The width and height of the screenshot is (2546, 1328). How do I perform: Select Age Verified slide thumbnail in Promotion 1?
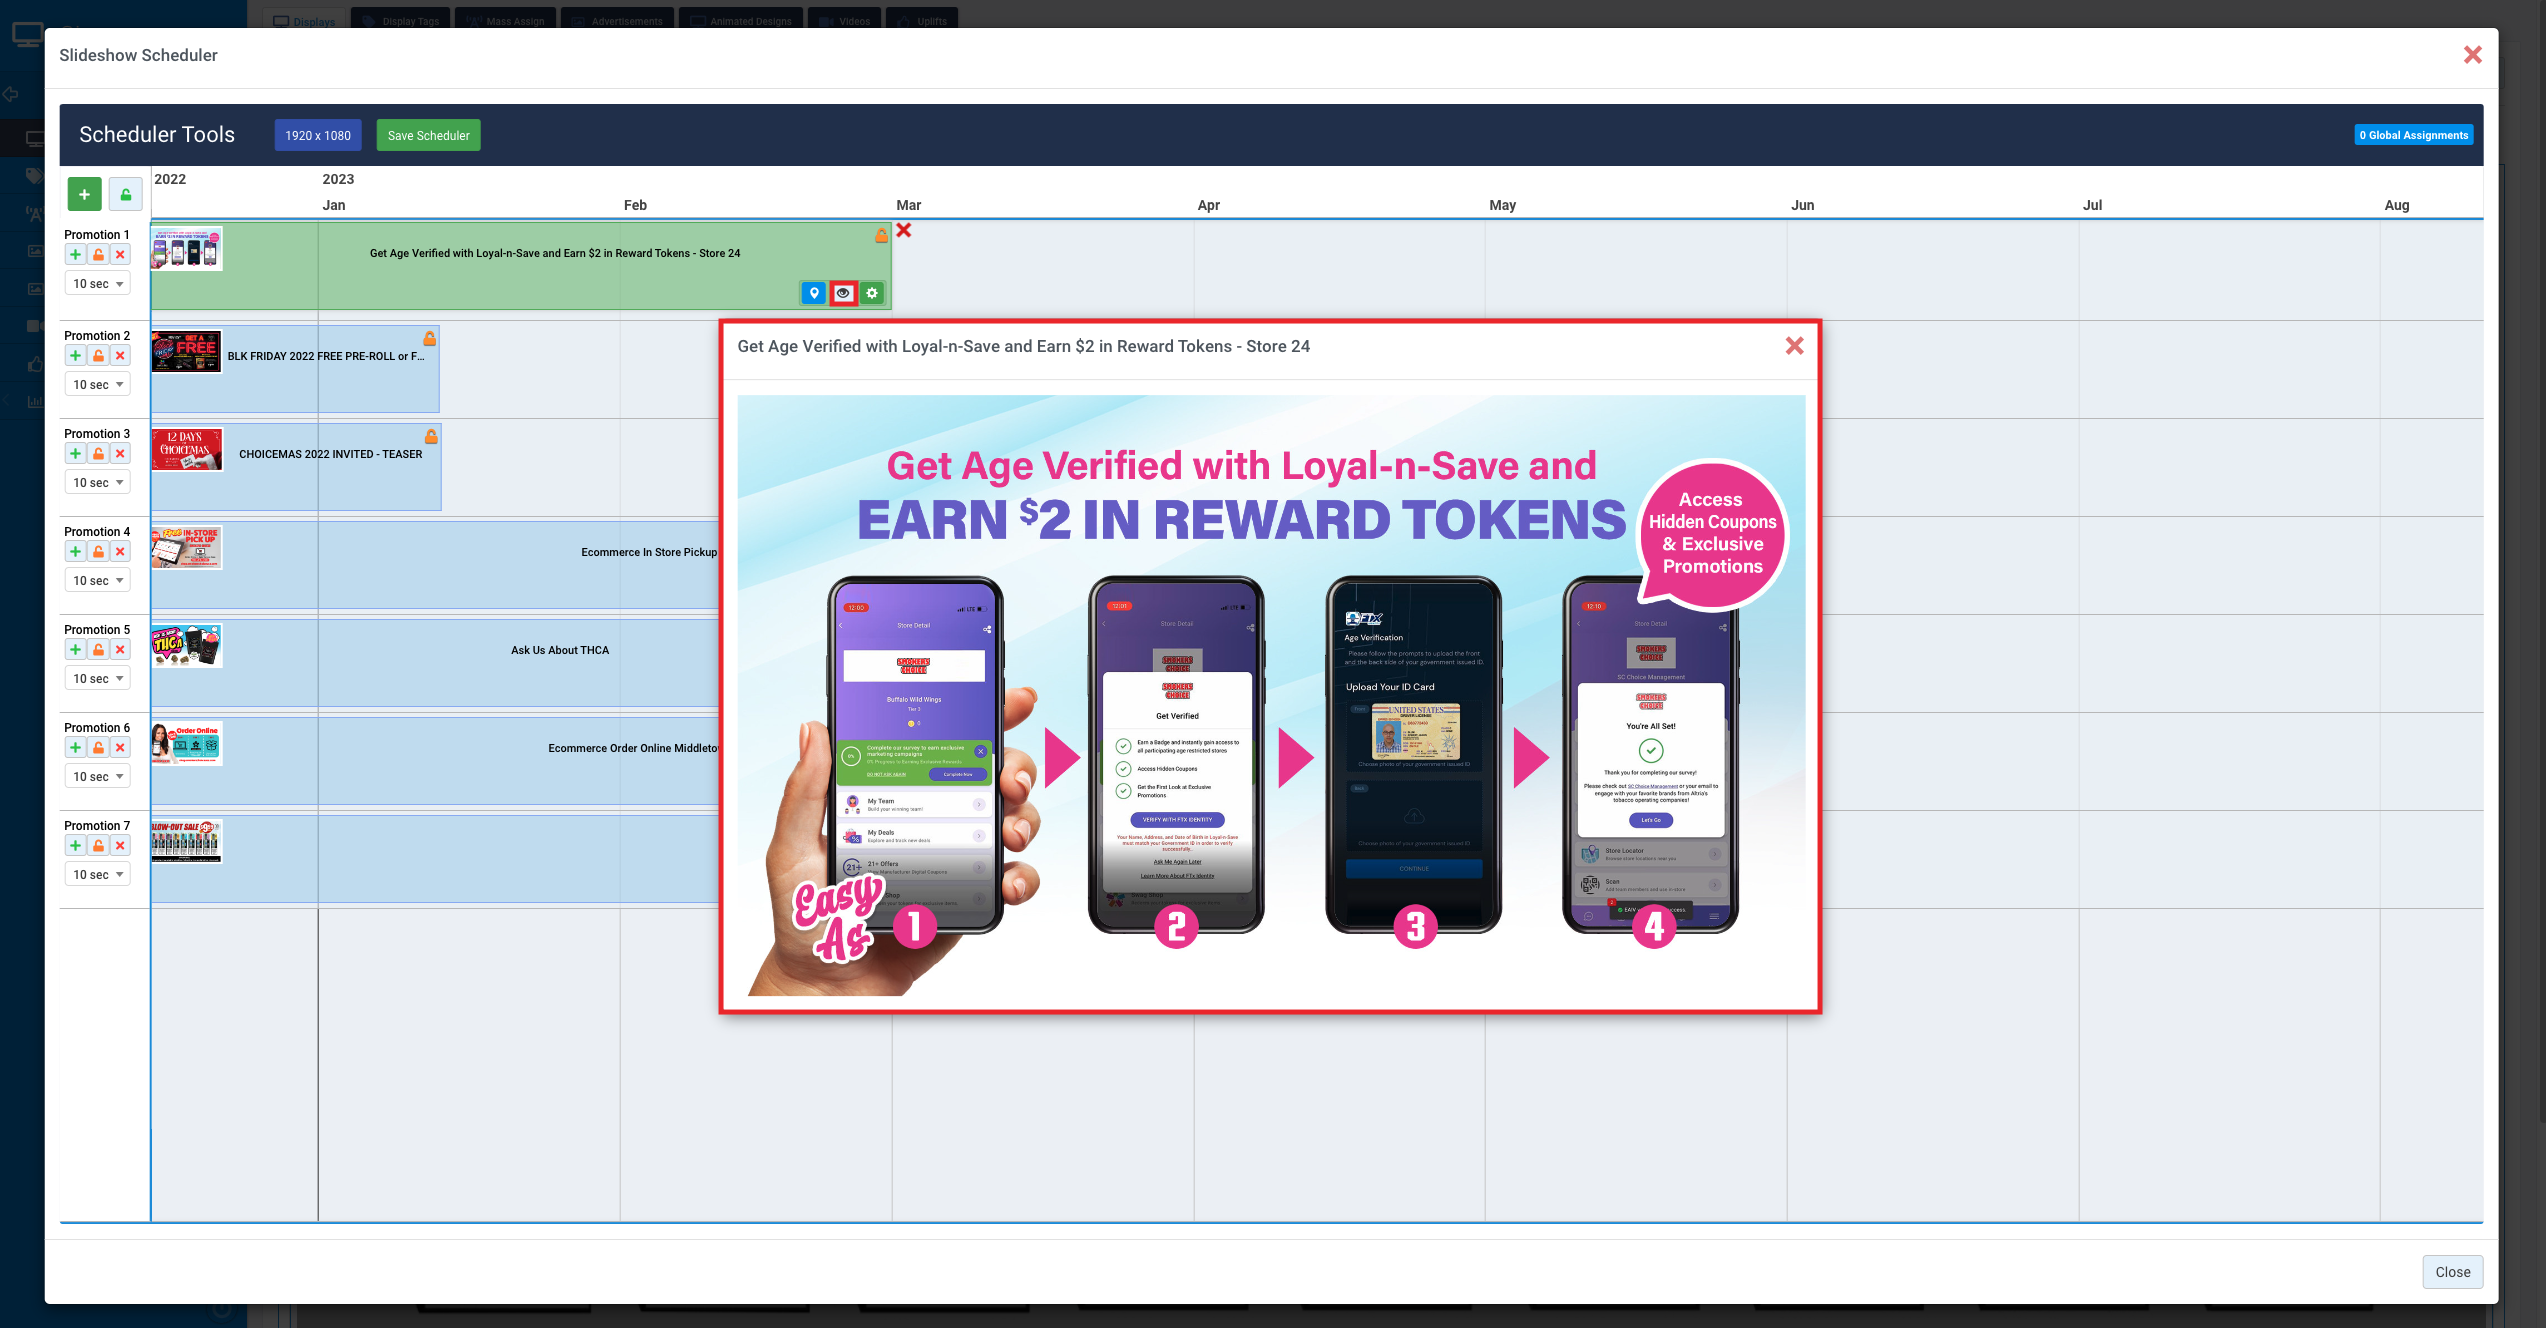pyautogui.click(x=187, y=248)
